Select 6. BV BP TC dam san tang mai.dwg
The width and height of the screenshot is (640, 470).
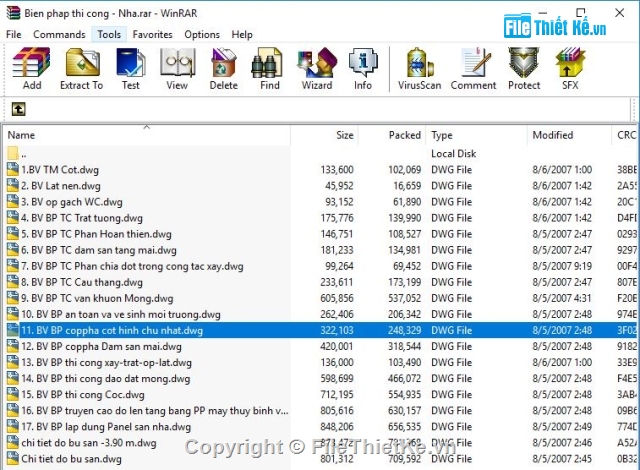pyautogui.click(x=99, y=250)
